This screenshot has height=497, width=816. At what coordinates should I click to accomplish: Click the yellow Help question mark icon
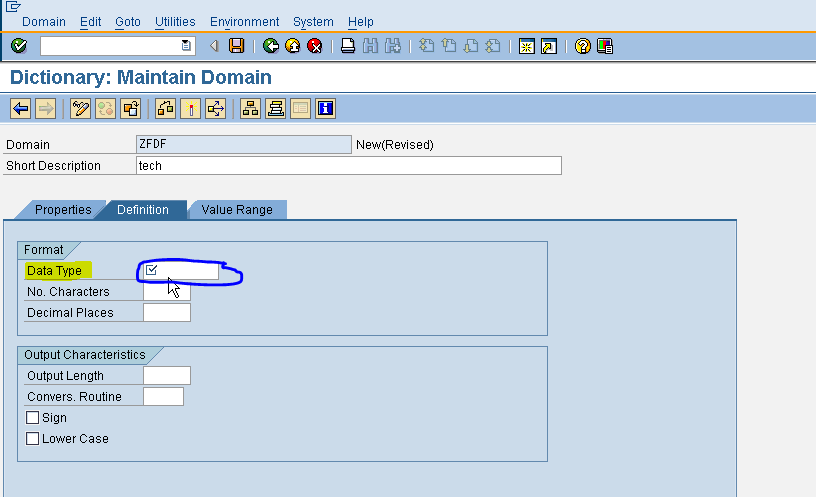coord(583,46)
